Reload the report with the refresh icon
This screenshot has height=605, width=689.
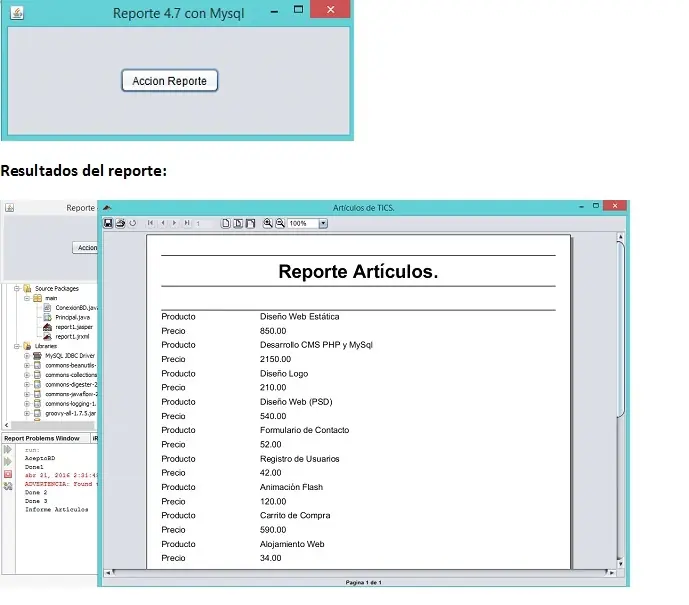[133, 223]
